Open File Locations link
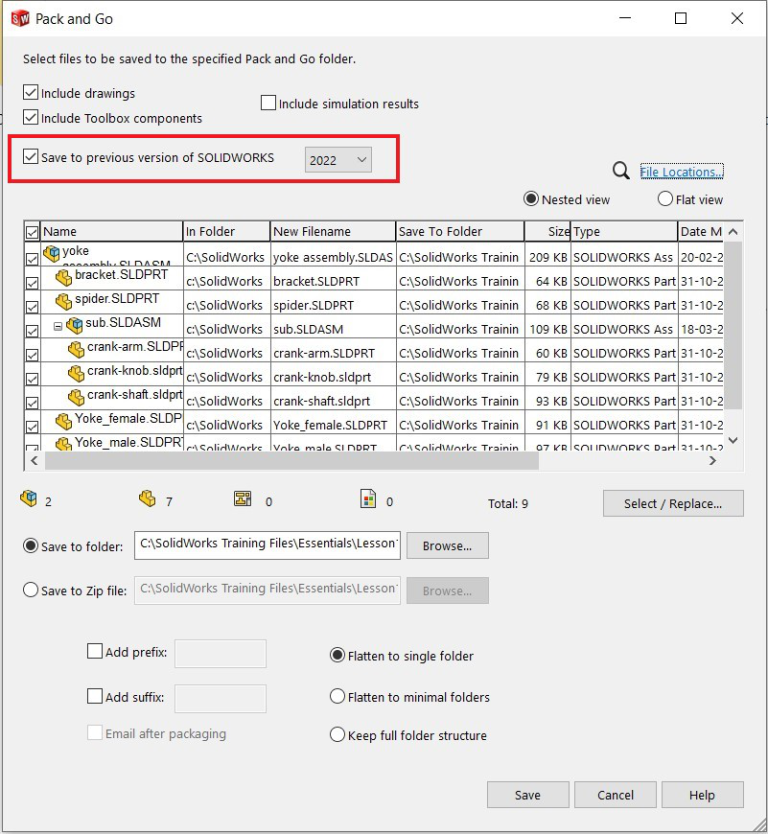 click(x=681, y=172)
